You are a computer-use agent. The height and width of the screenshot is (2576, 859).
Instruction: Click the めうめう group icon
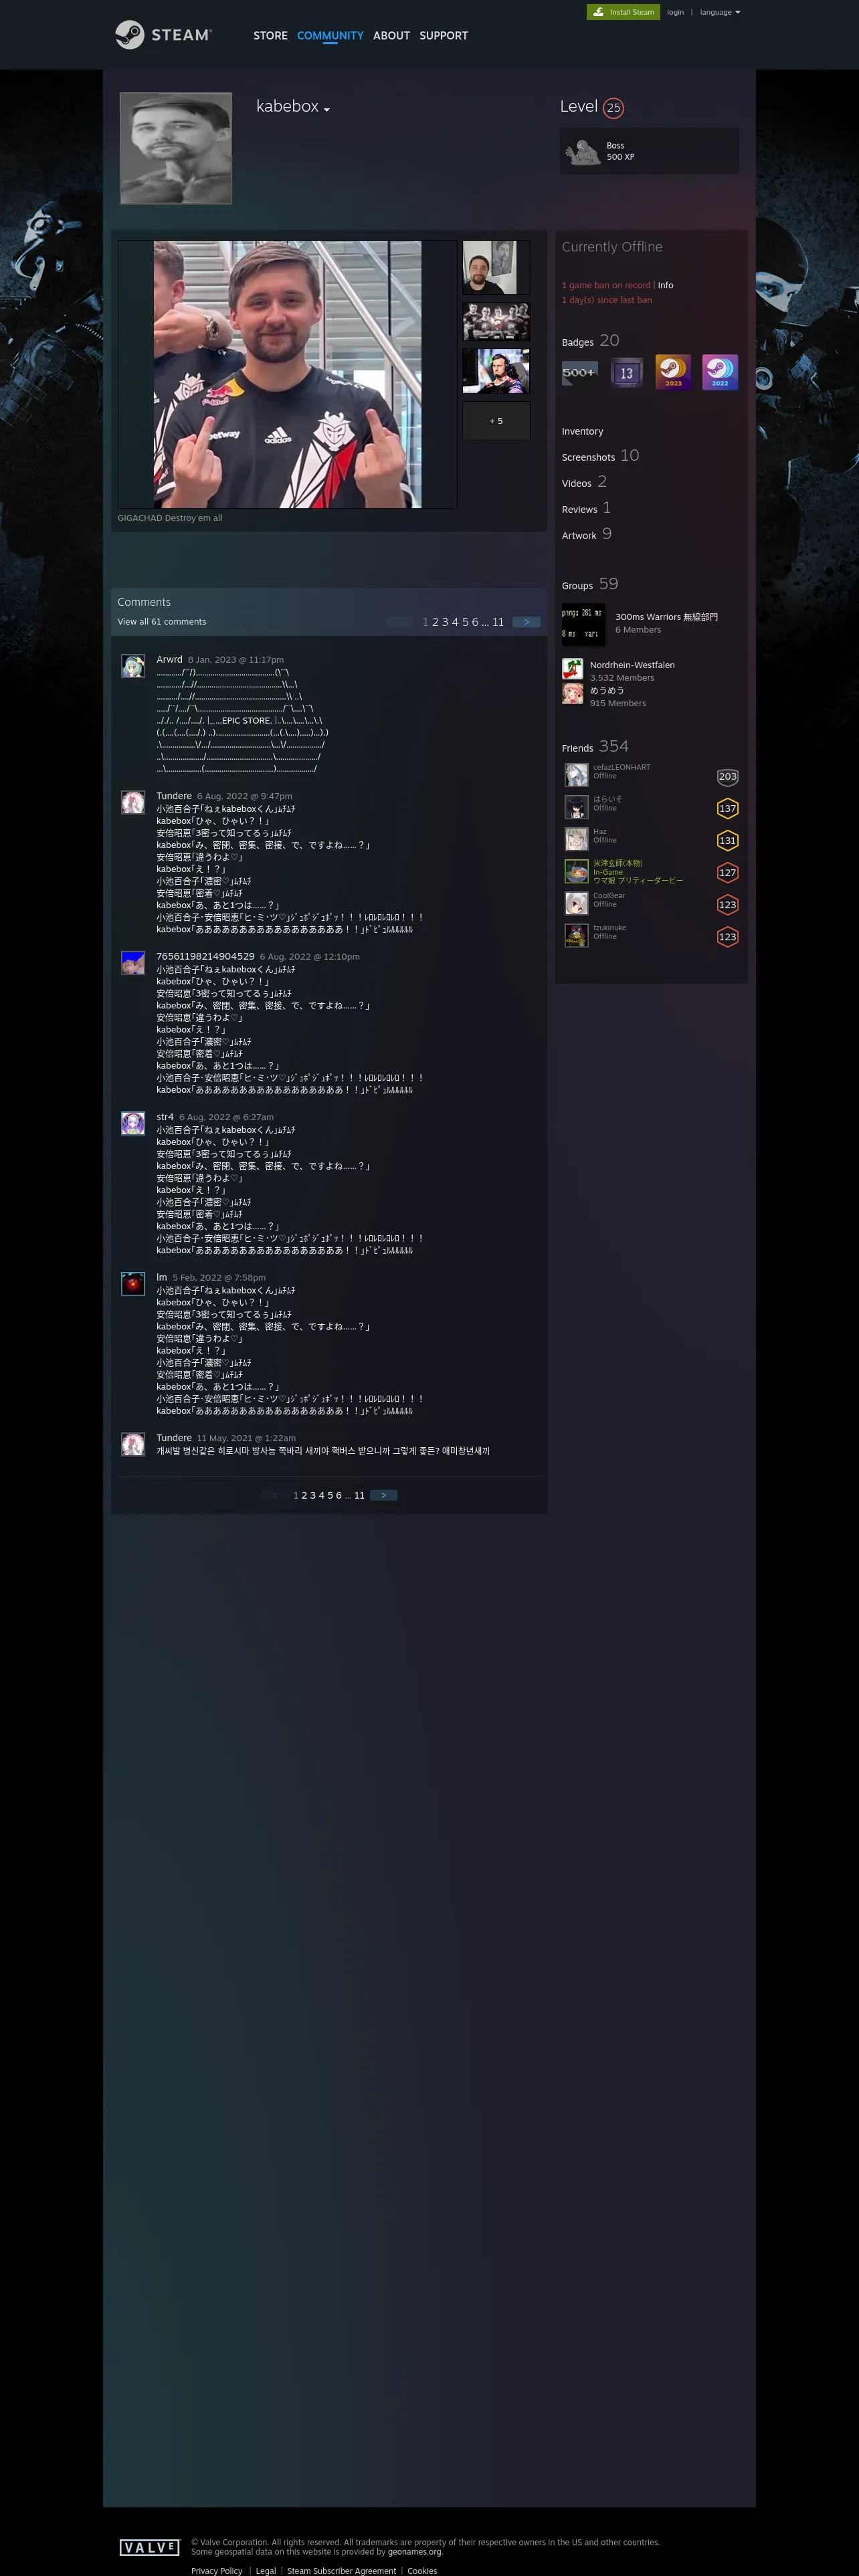(573, 694)
